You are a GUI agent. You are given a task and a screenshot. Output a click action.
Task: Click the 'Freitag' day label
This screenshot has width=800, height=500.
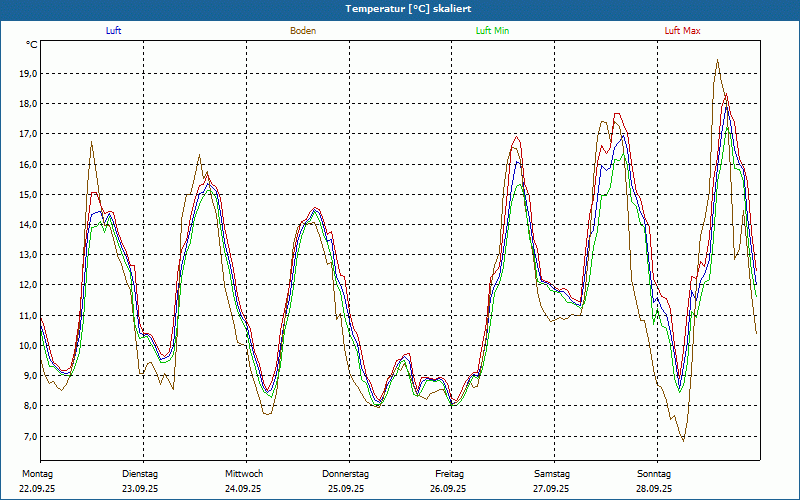tap(449, 474)
